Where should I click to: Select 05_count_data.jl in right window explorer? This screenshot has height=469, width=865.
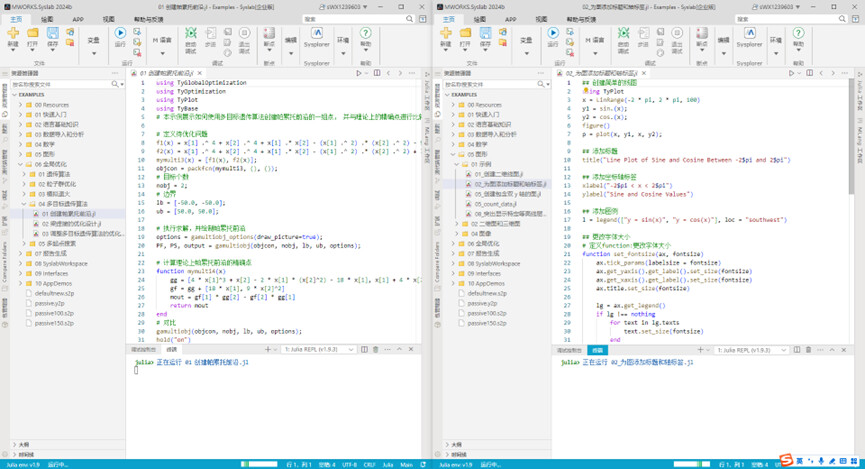pyautogui.click(x=496, y=204)
